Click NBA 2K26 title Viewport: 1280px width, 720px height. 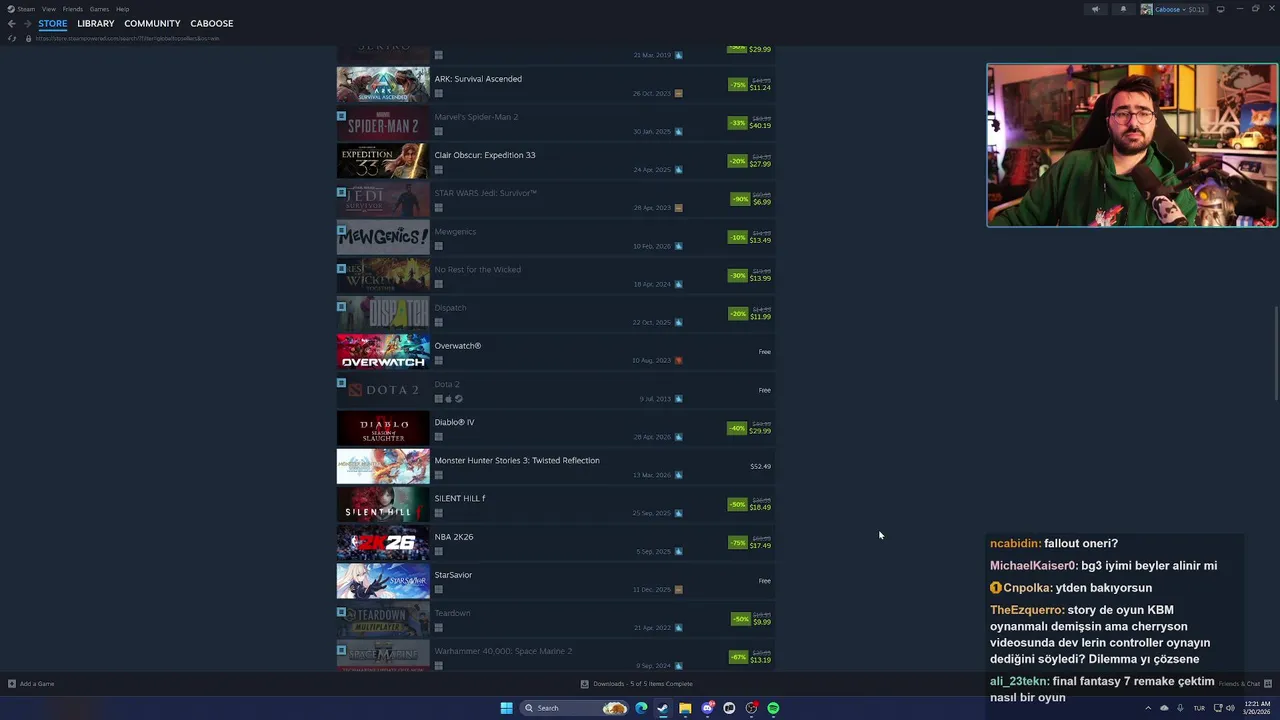[x=454, y=537]
